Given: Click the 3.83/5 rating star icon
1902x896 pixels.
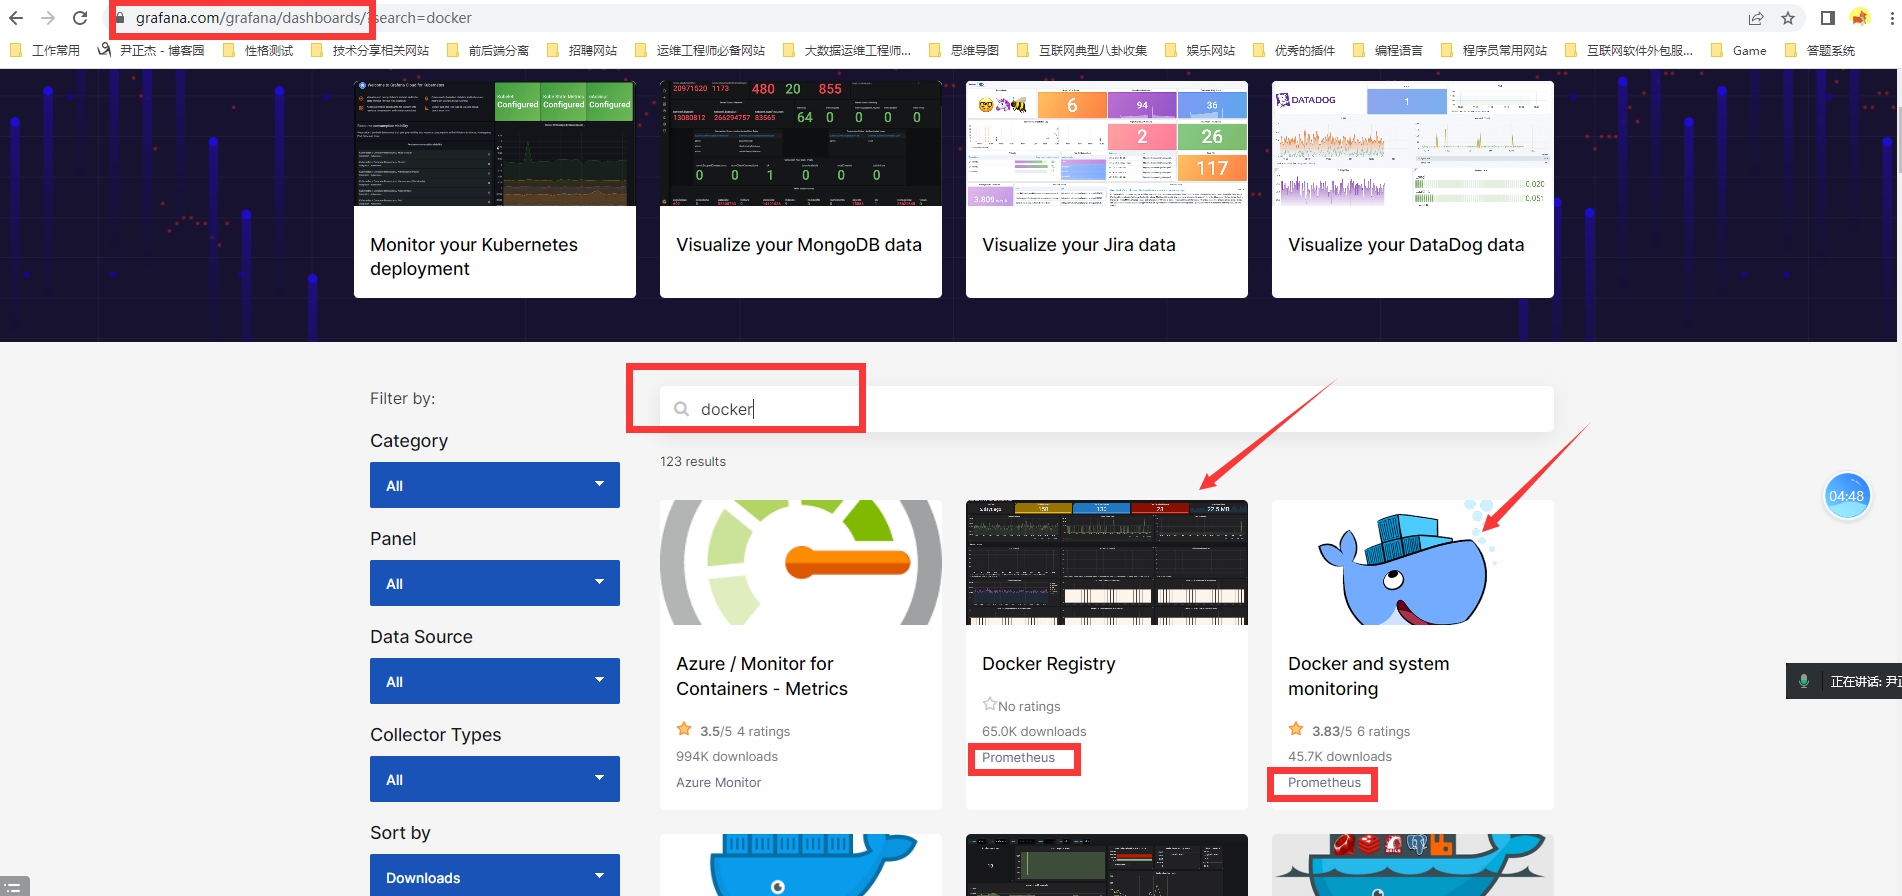Looking at the screenshot, I should (1296, 729).
